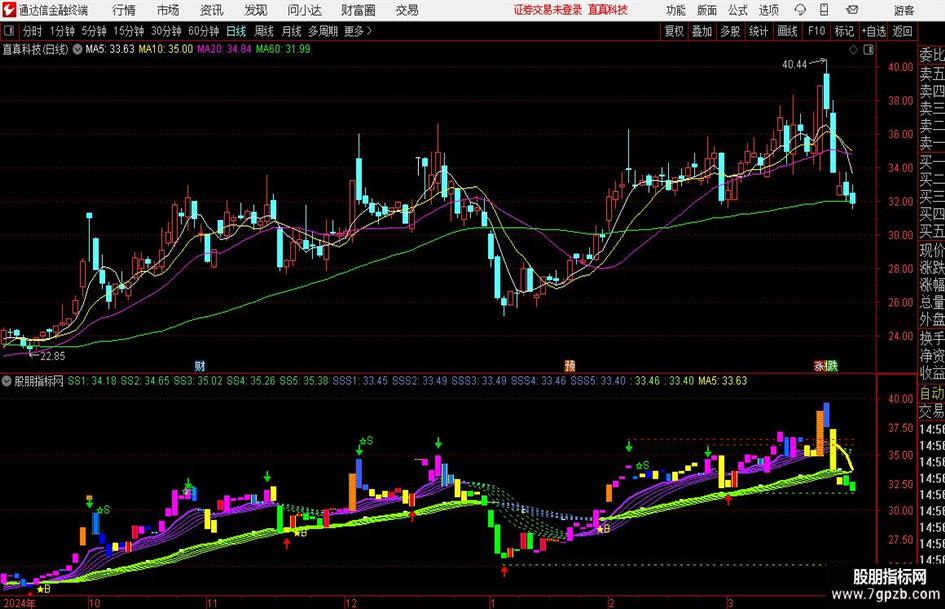
Task: Open the 选项 menu
Action: click(x=768, y=10)
